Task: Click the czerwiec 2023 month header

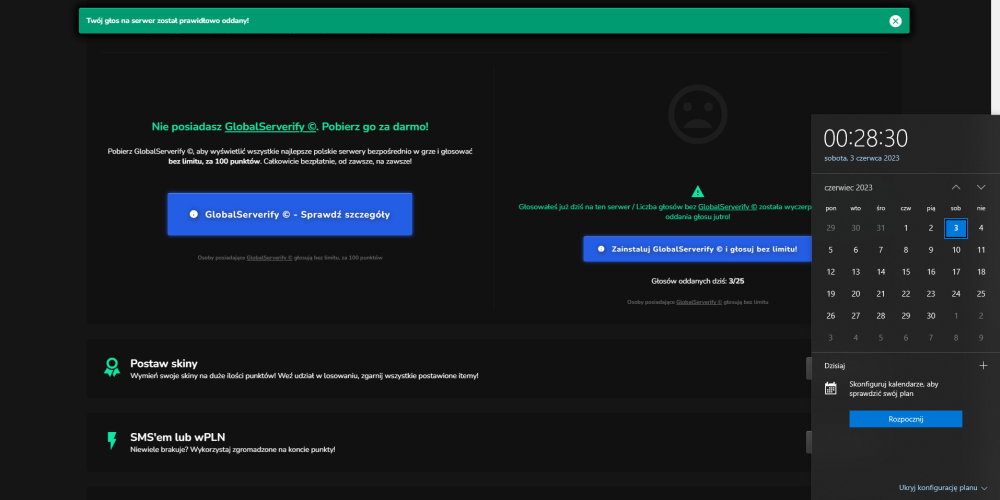Action: (x=848, y=188)
